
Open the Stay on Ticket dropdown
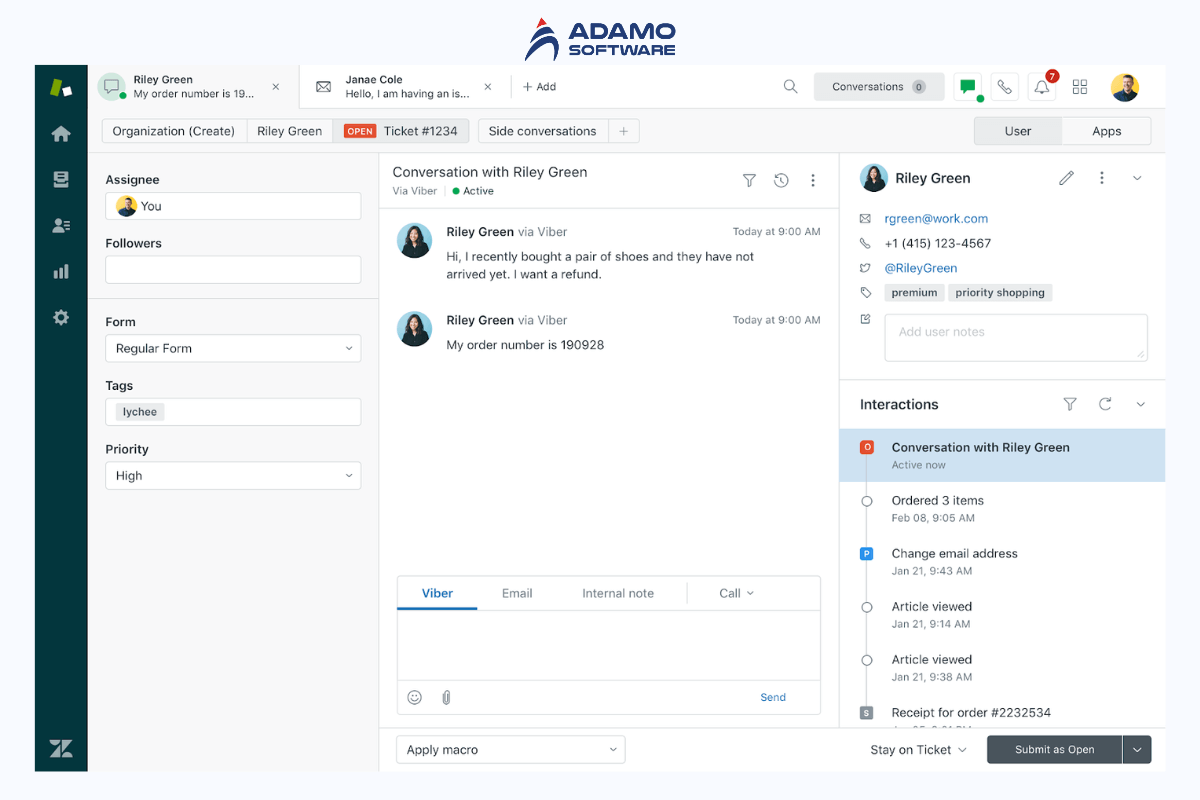[918, 750]
